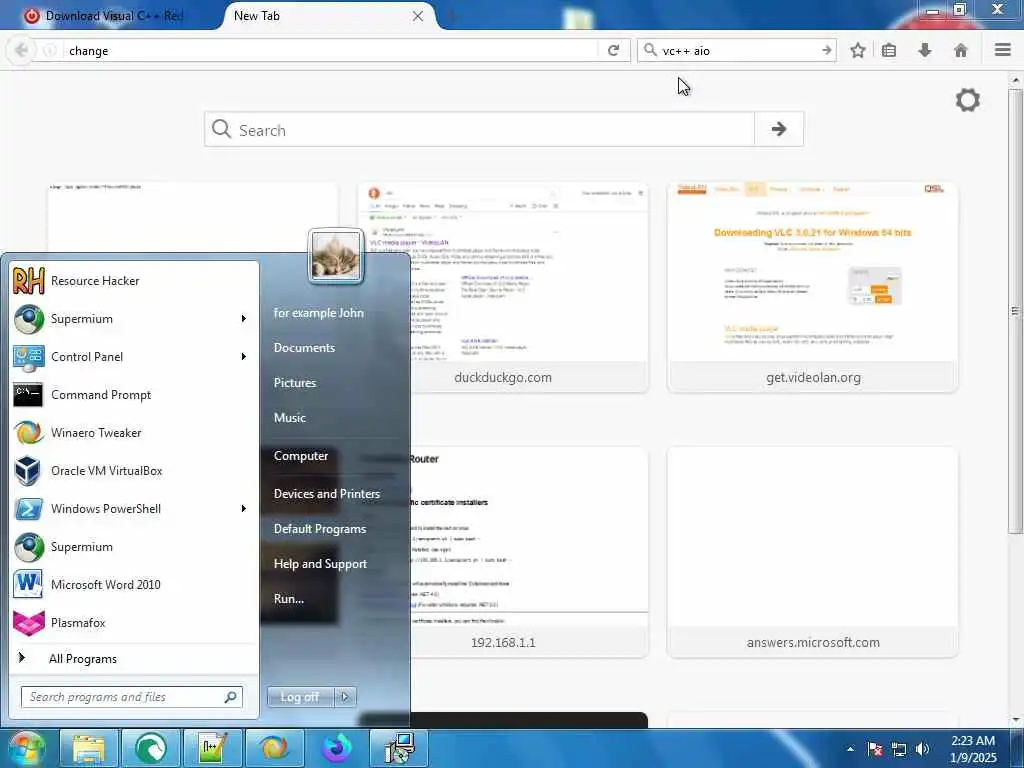
Task: Go to home page icon
Action: pyautogui.click(x=961, y=50)
